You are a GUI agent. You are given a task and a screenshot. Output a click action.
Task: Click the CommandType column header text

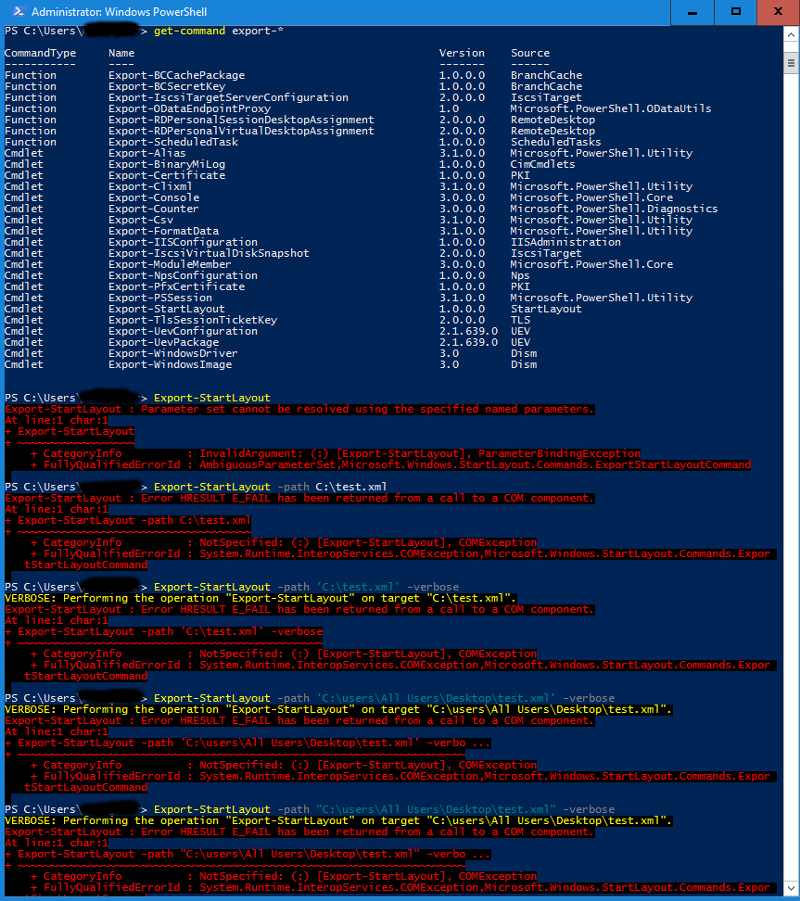coord(40,53)
